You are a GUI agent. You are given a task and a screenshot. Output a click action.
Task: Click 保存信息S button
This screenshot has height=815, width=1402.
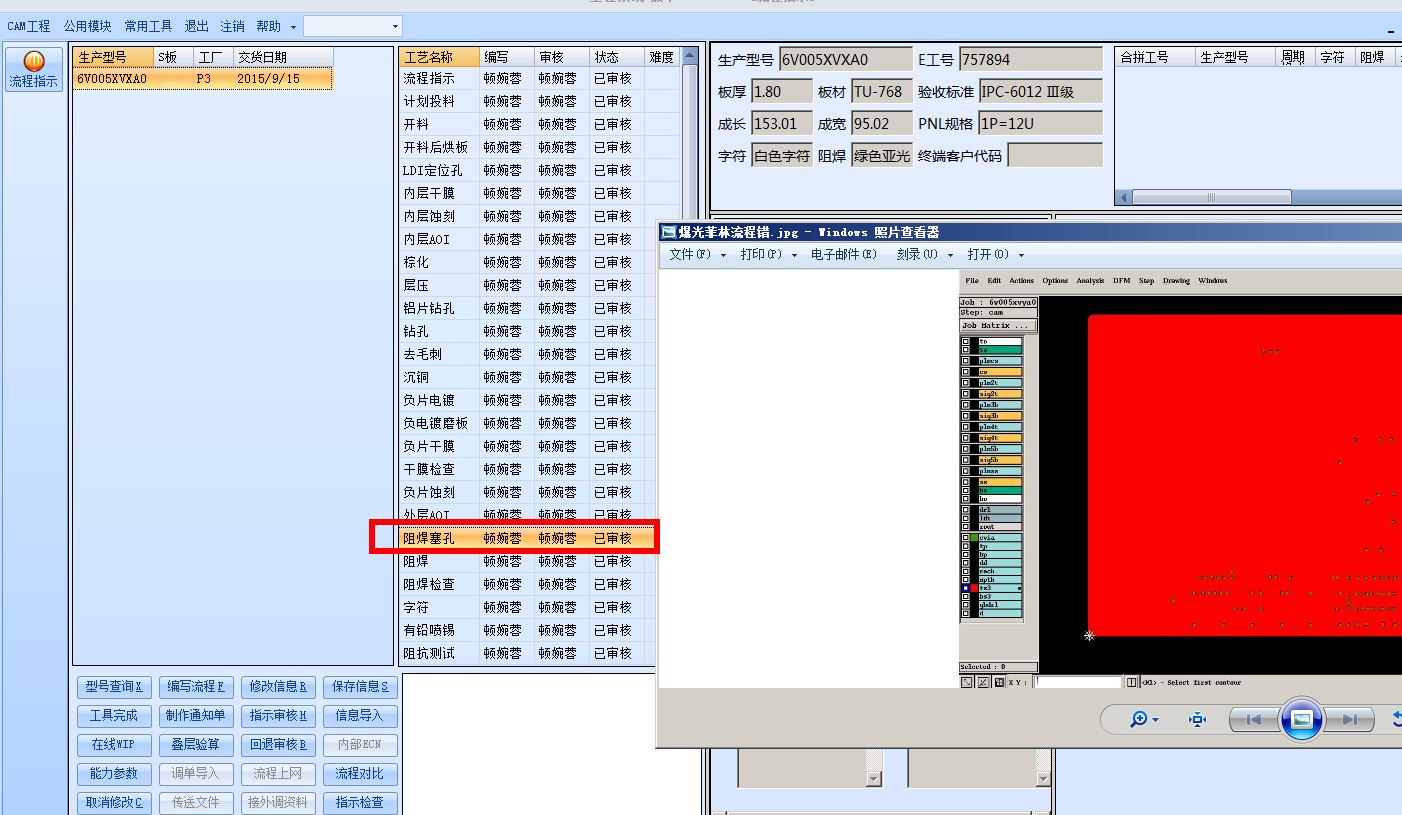(360, 686)
